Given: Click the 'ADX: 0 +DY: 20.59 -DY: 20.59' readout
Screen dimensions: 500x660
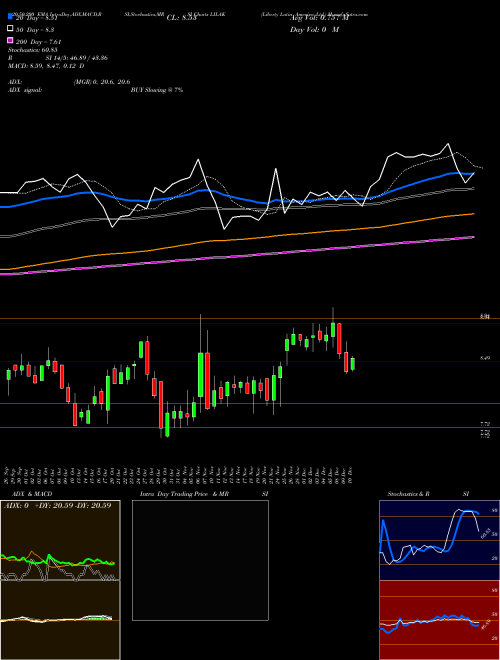Looking at the screenshot, I should [x=58, y=505].
